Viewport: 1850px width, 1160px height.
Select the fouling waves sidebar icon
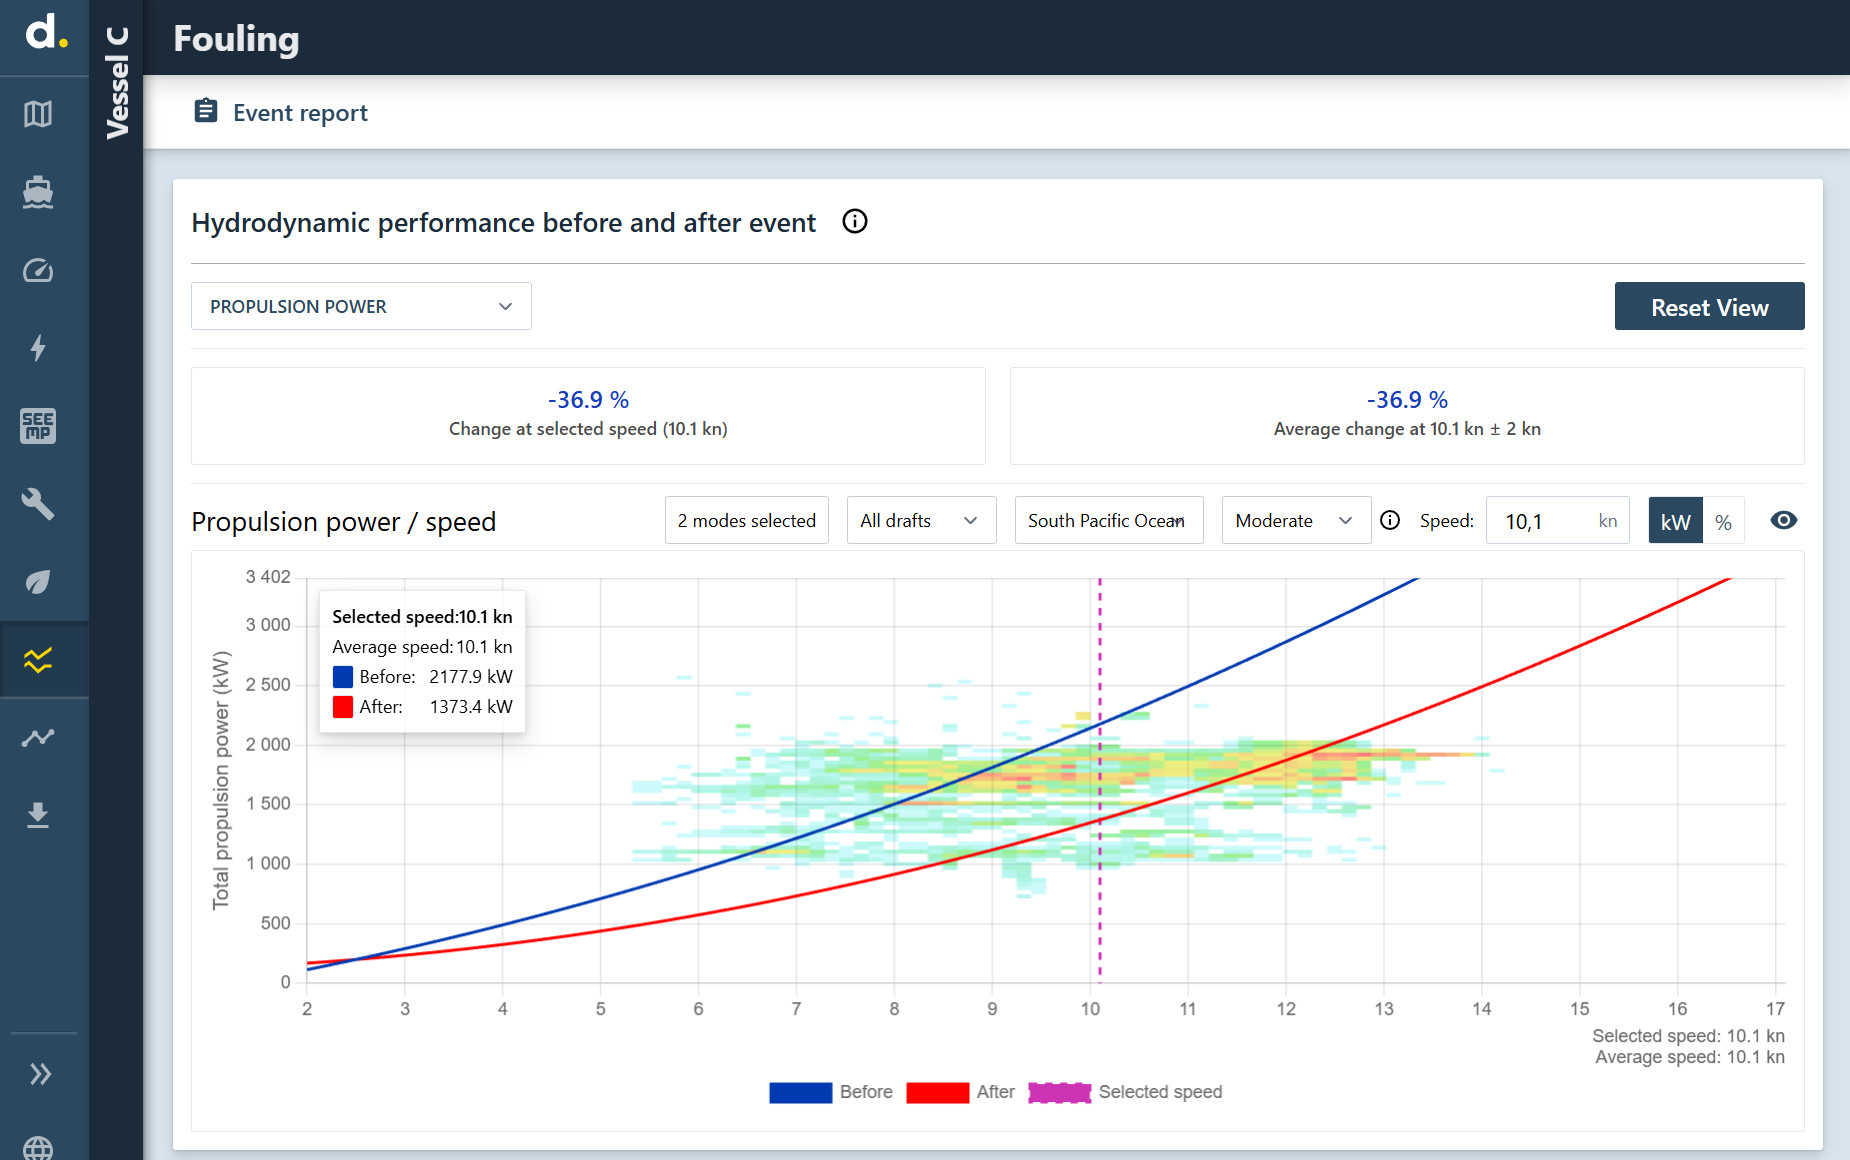click(x=38, y=660)
